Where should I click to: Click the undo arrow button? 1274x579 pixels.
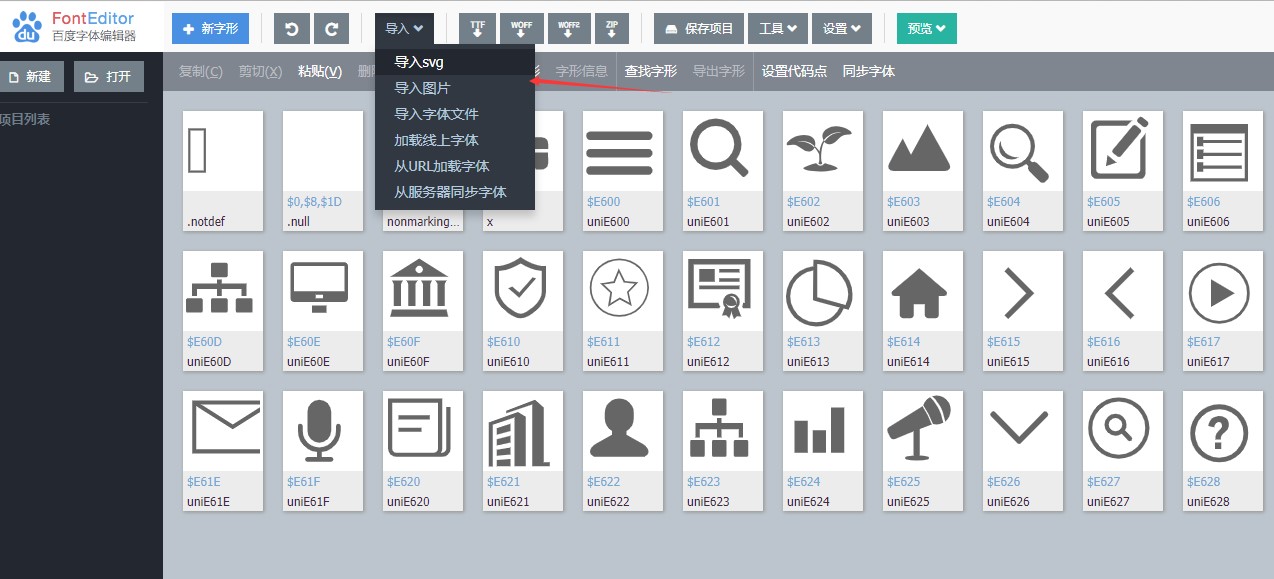click(x=292, y=29)
